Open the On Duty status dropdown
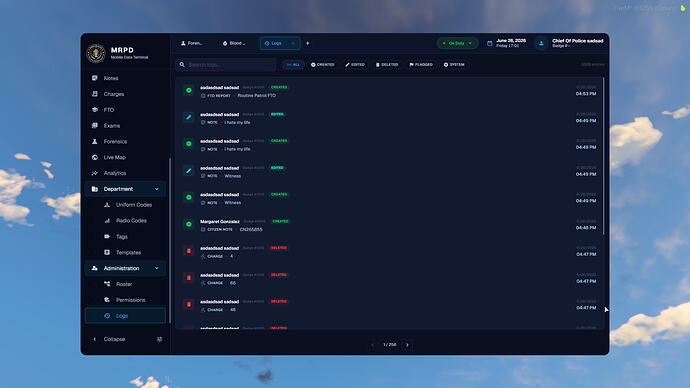The width and height of the screenshot is (690, 388). 457,43
